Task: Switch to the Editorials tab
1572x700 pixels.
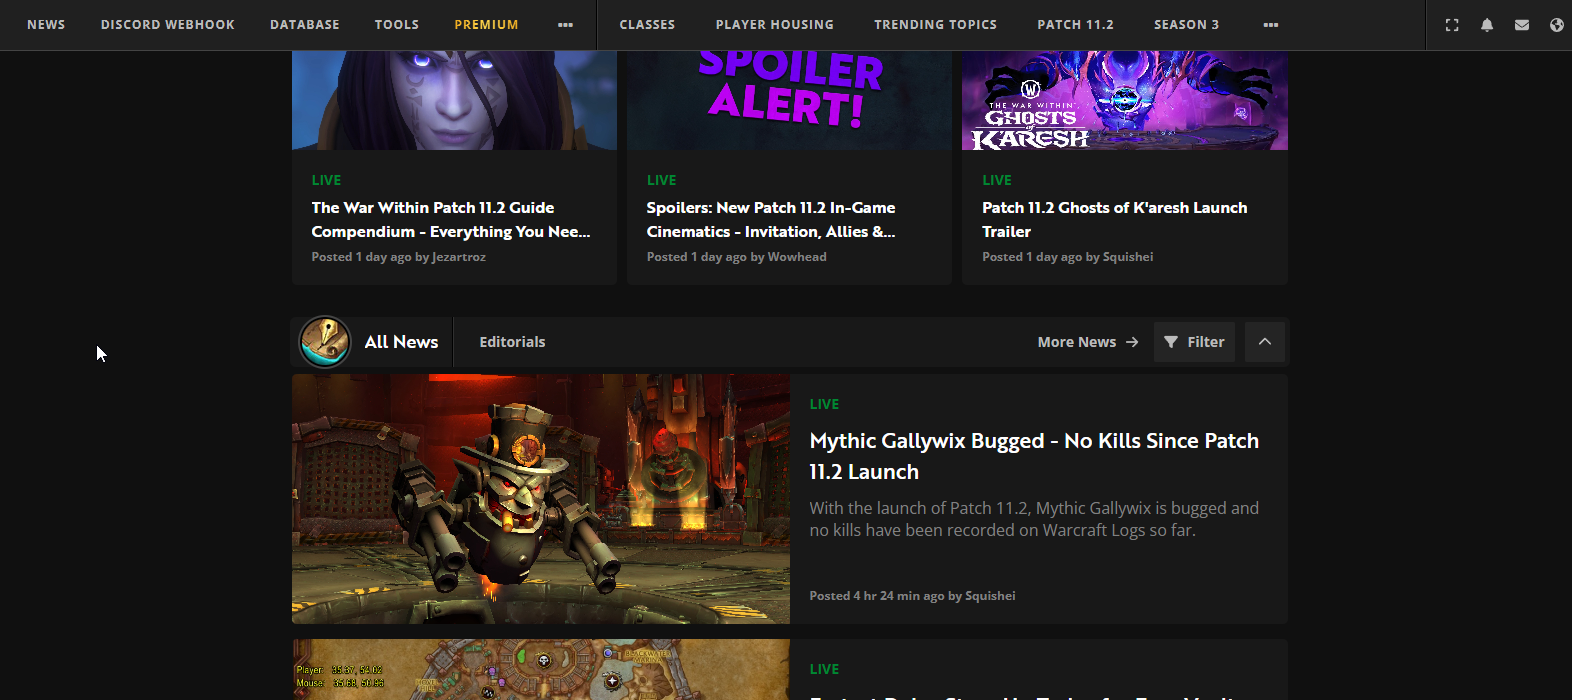Action: 512,342
